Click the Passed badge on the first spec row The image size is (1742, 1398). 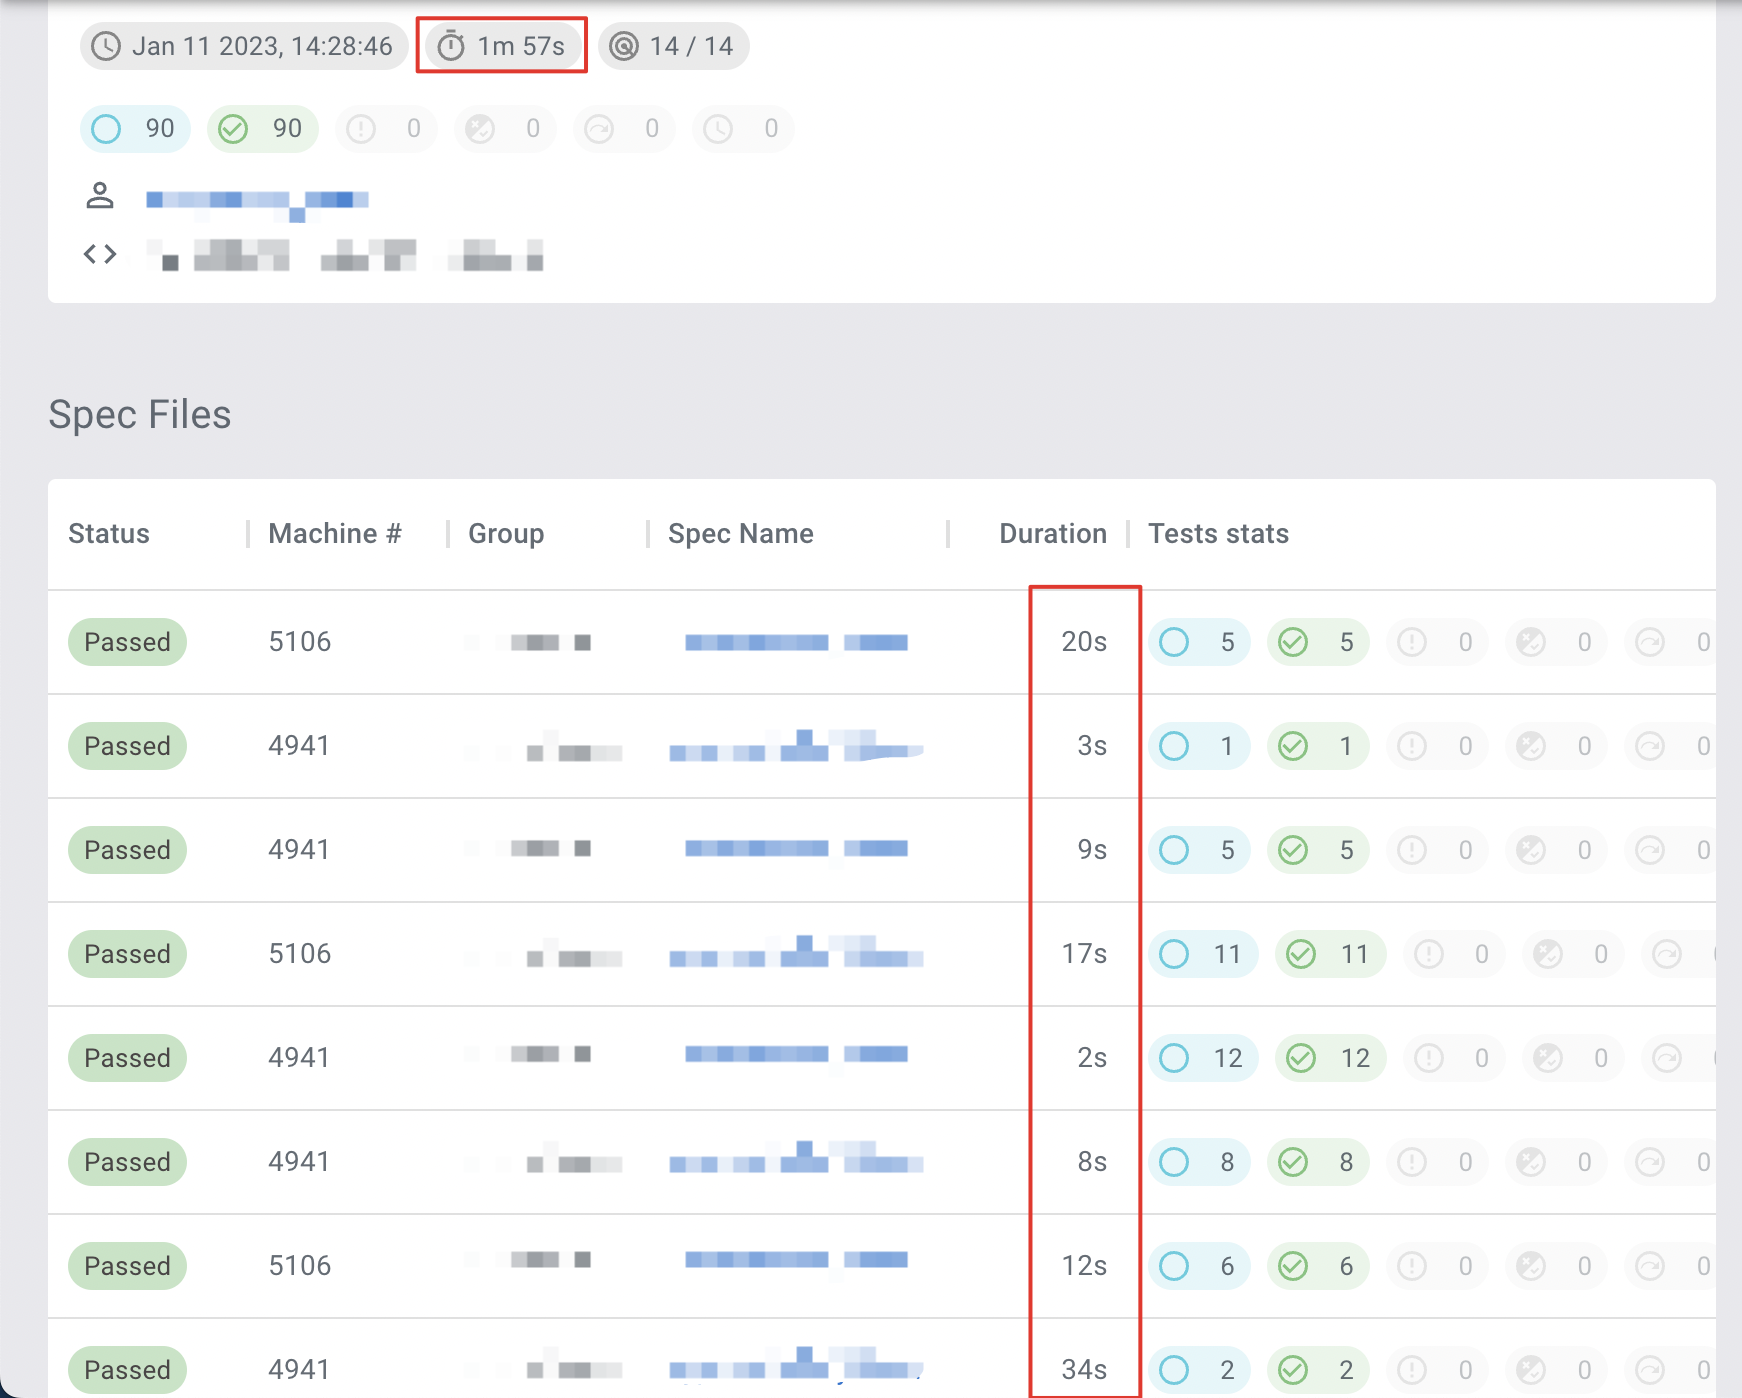[126, 642]
